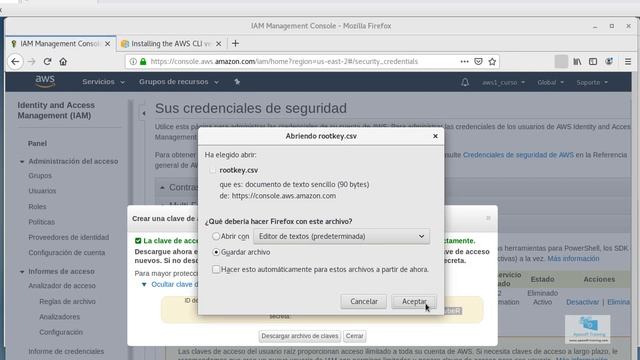The image size is (640, 360).
Task: Open Configuración under Analizador de acceso
Action: (x=61, y=332)
